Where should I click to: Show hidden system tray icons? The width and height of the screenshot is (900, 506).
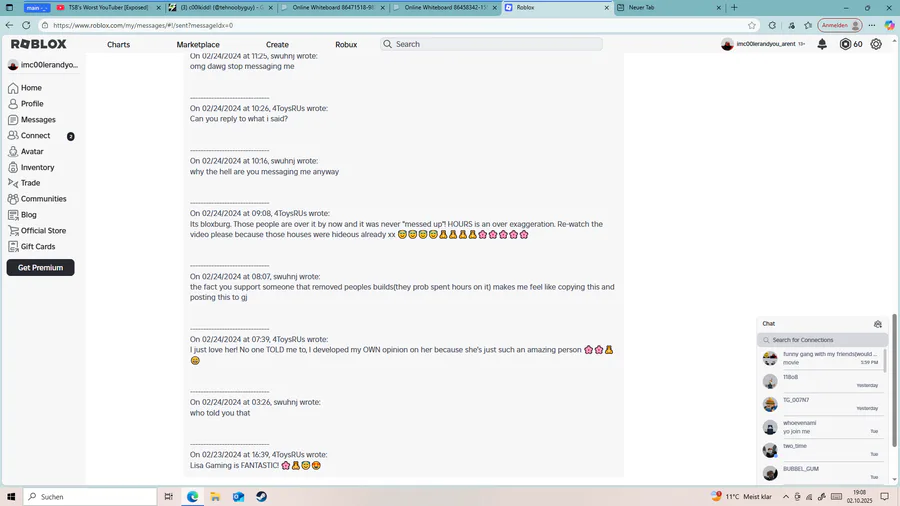pyautogui.click(x=786, y=497)
